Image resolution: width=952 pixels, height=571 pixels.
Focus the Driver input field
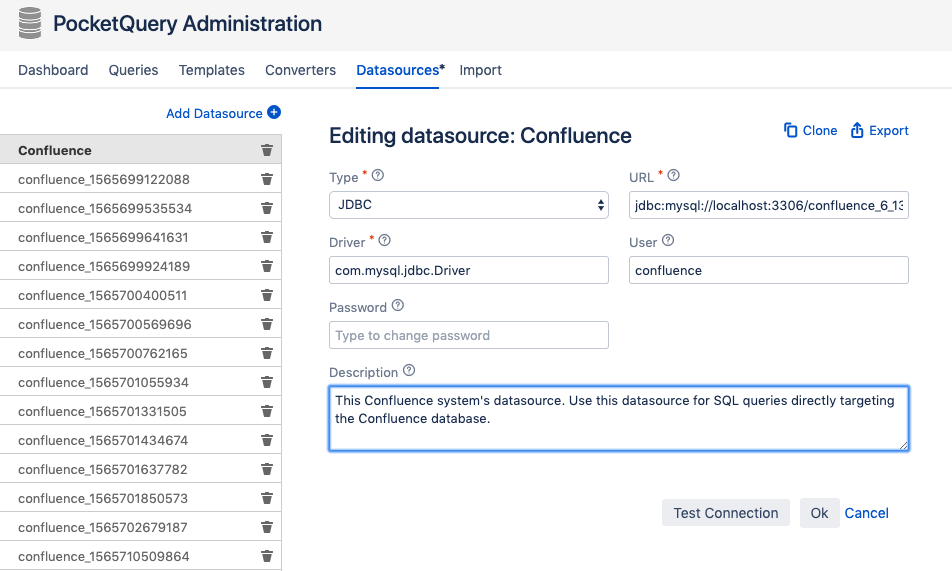pos(469,270)
